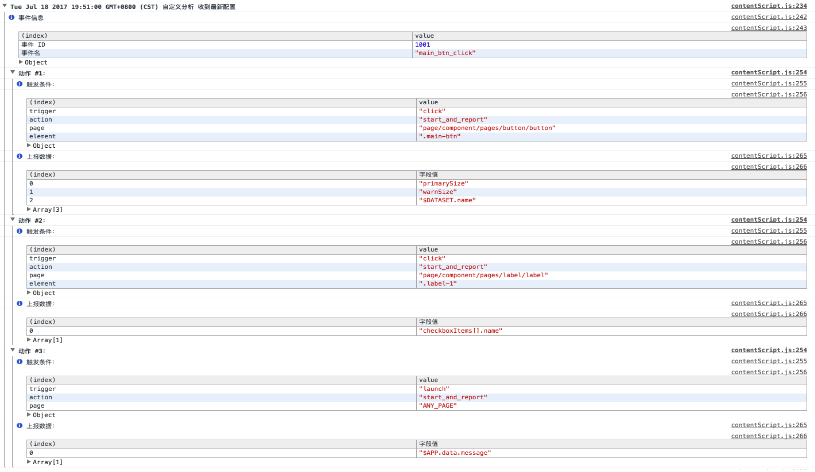Collapse the top timestamp log group
This screenshot has width=815, height=472.
point(6,7)
